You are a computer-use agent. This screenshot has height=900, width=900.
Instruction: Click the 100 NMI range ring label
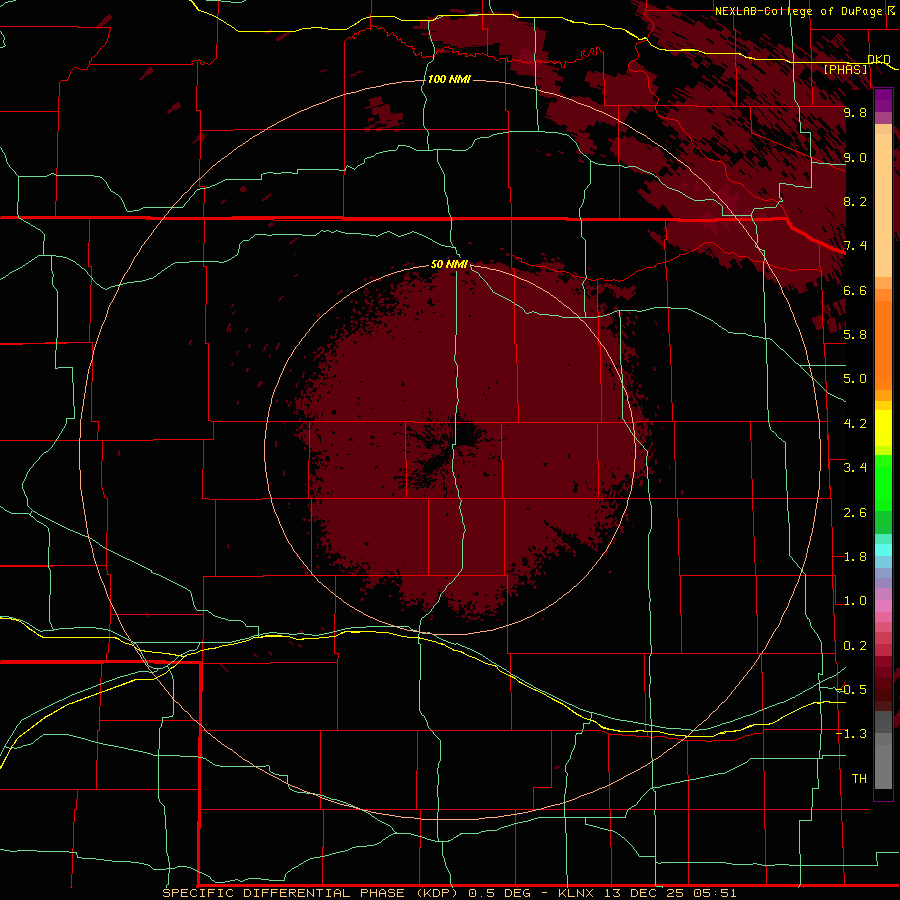click(x=449, y=79)
